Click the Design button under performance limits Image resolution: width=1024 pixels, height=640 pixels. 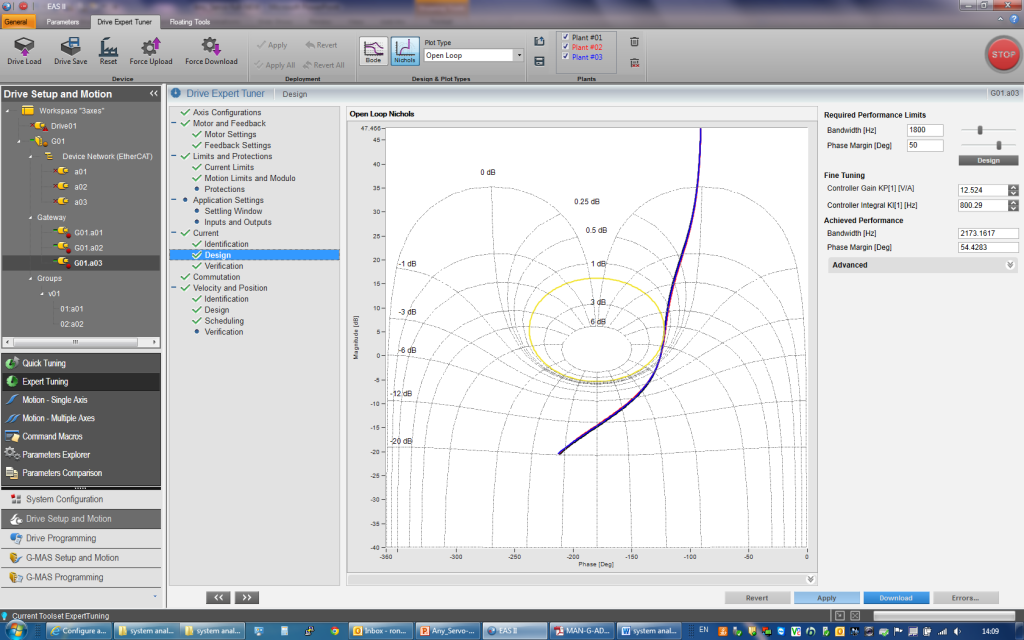click(x=987, y=160)
